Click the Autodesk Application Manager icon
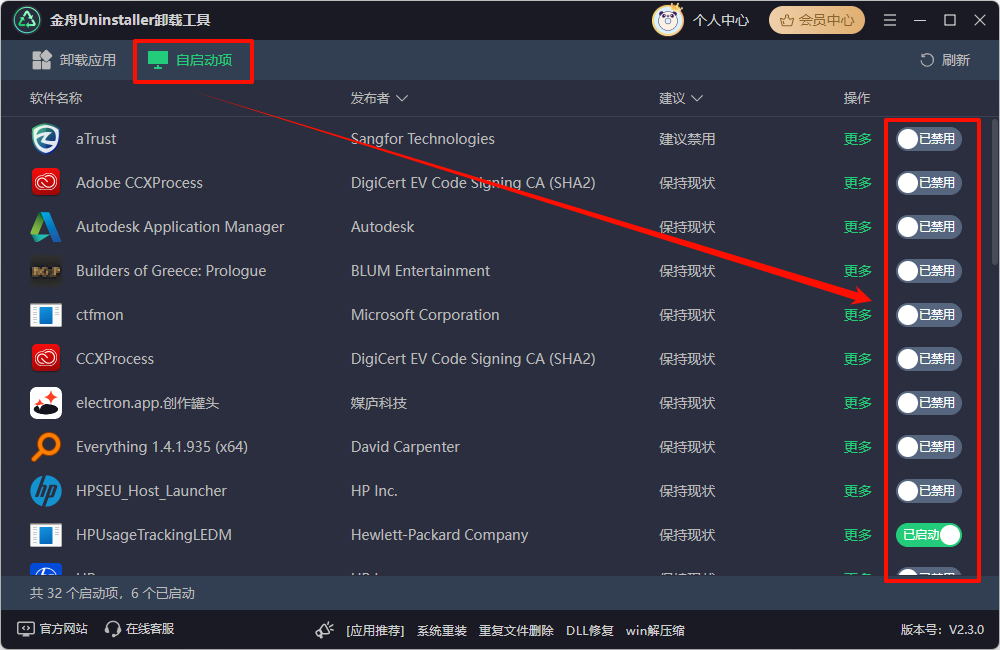1000x650 pixels. tap(46, 227)
